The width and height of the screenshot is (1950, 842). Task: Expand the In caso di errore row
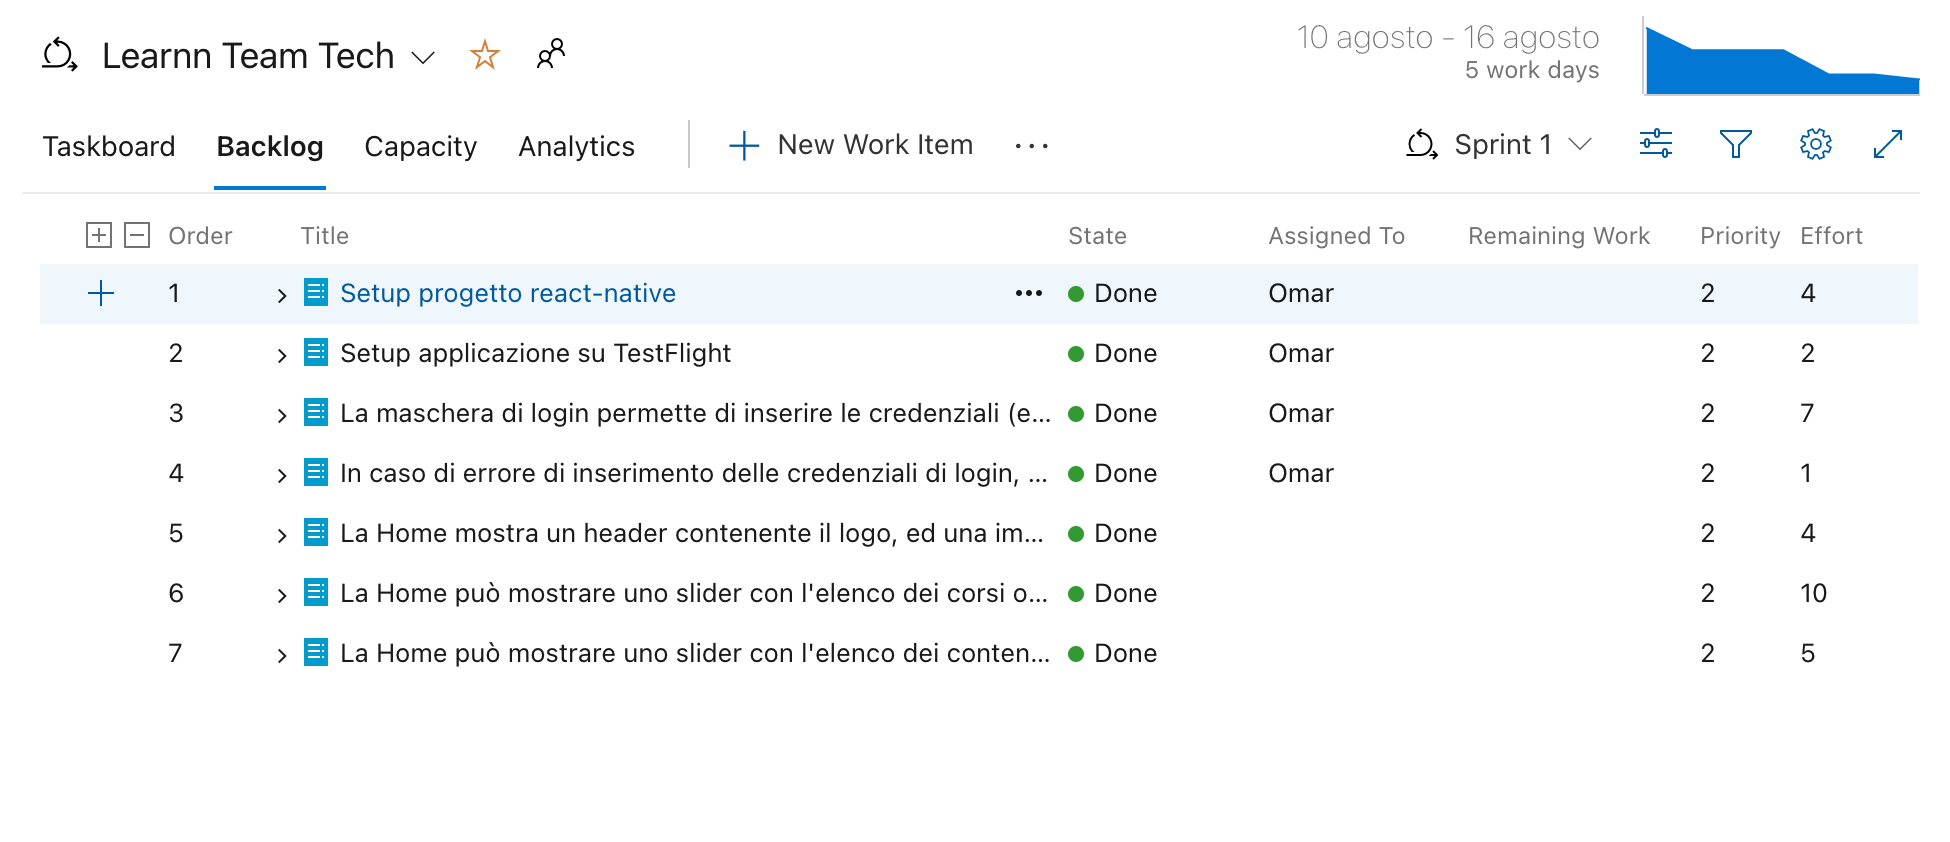click(282, 475)
